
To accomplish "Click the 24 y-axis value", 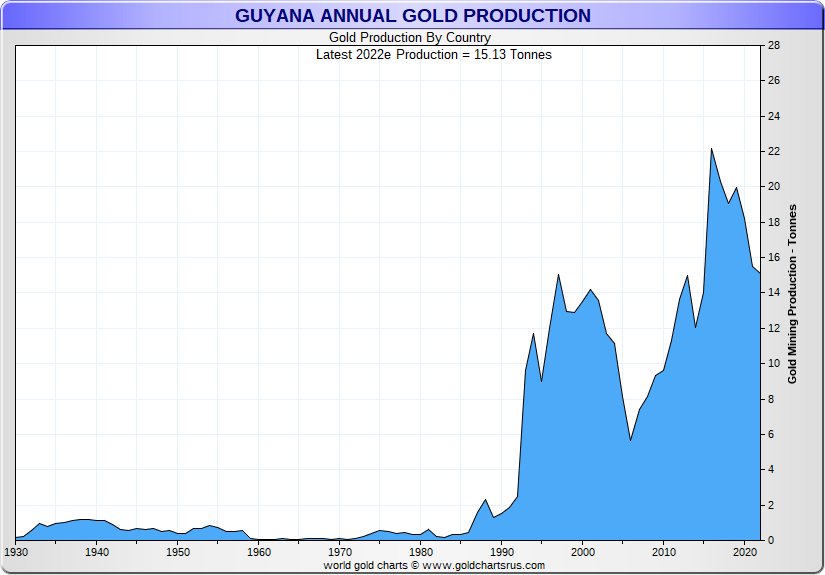I will coord(774,116).
